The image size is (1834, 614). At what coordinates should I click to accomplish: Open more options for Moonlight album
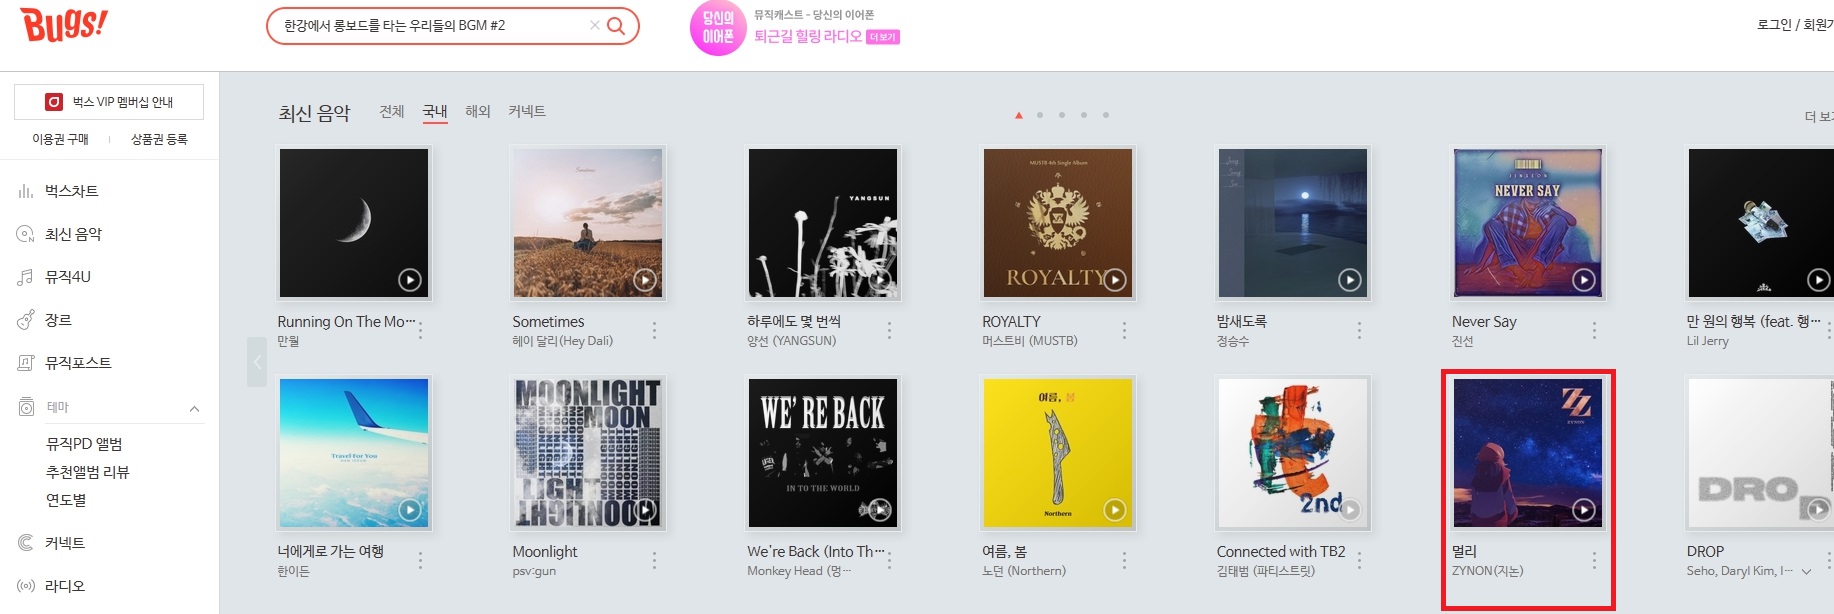pos(655,560)
